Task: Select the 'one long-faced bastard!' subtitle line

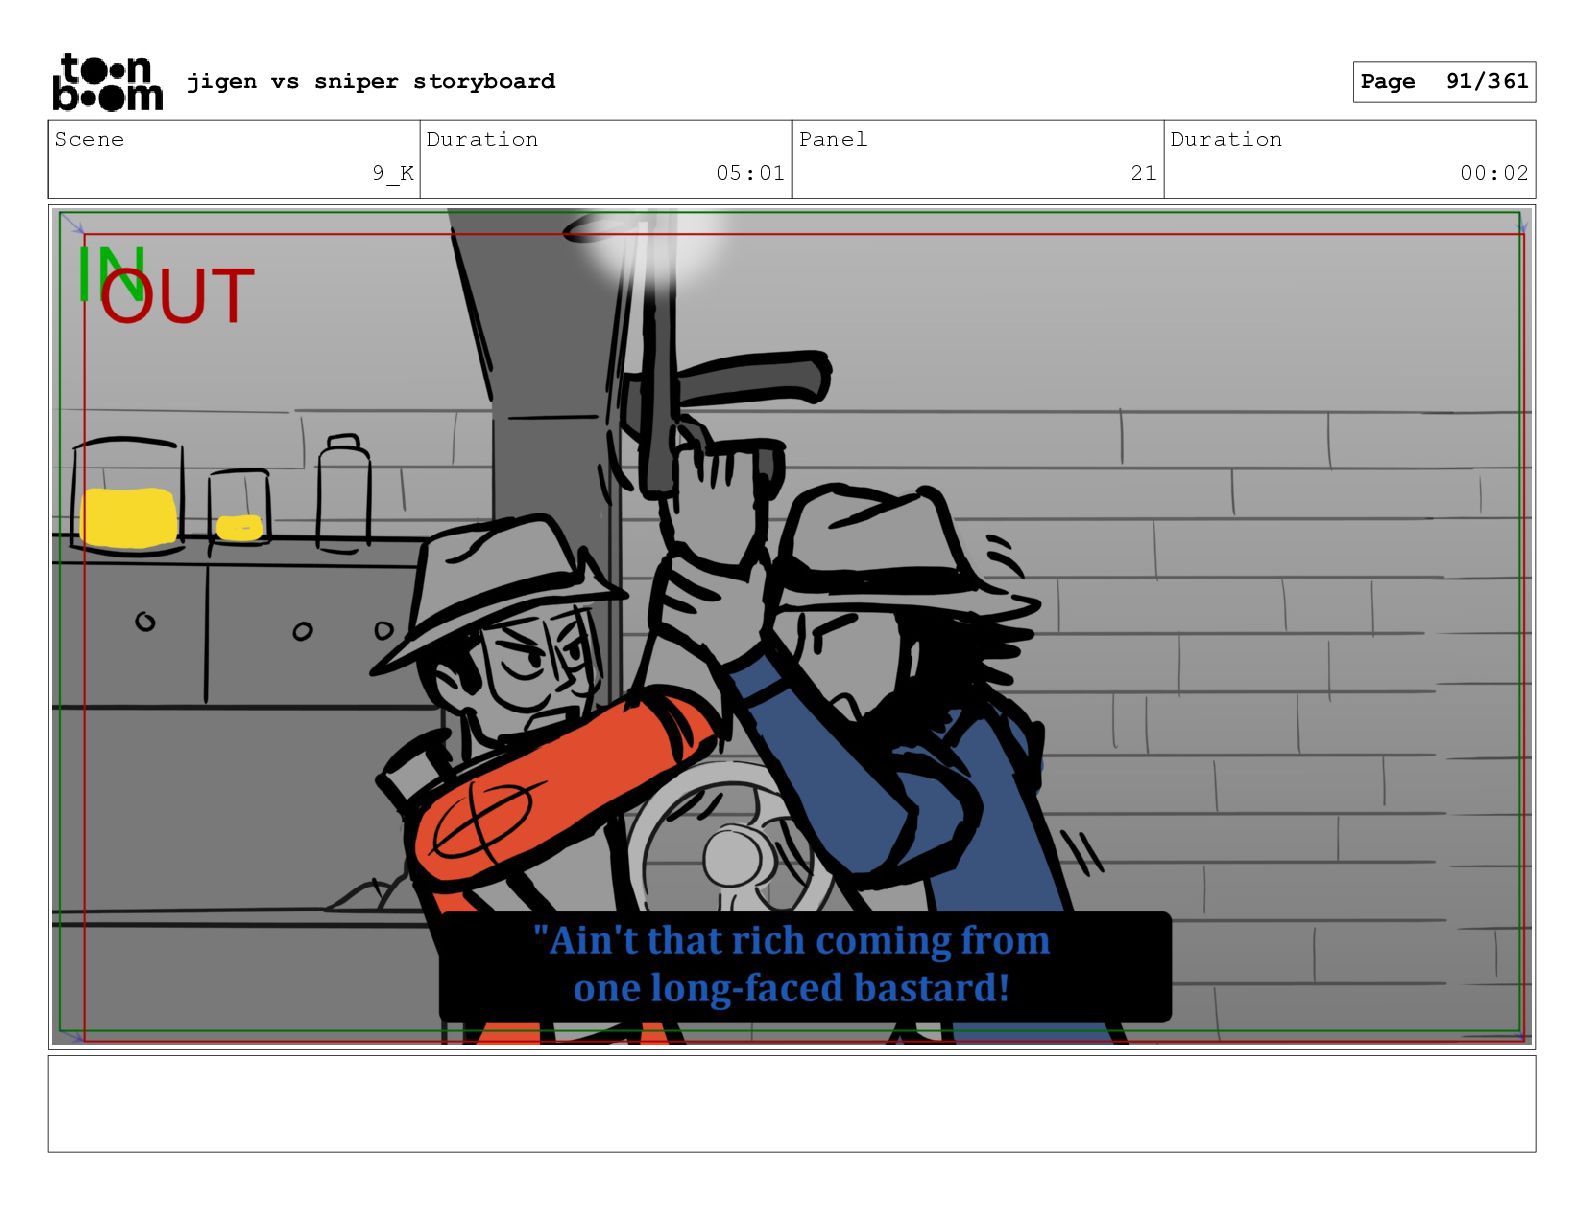Action: pyautogui.click(x=792, y=988)
